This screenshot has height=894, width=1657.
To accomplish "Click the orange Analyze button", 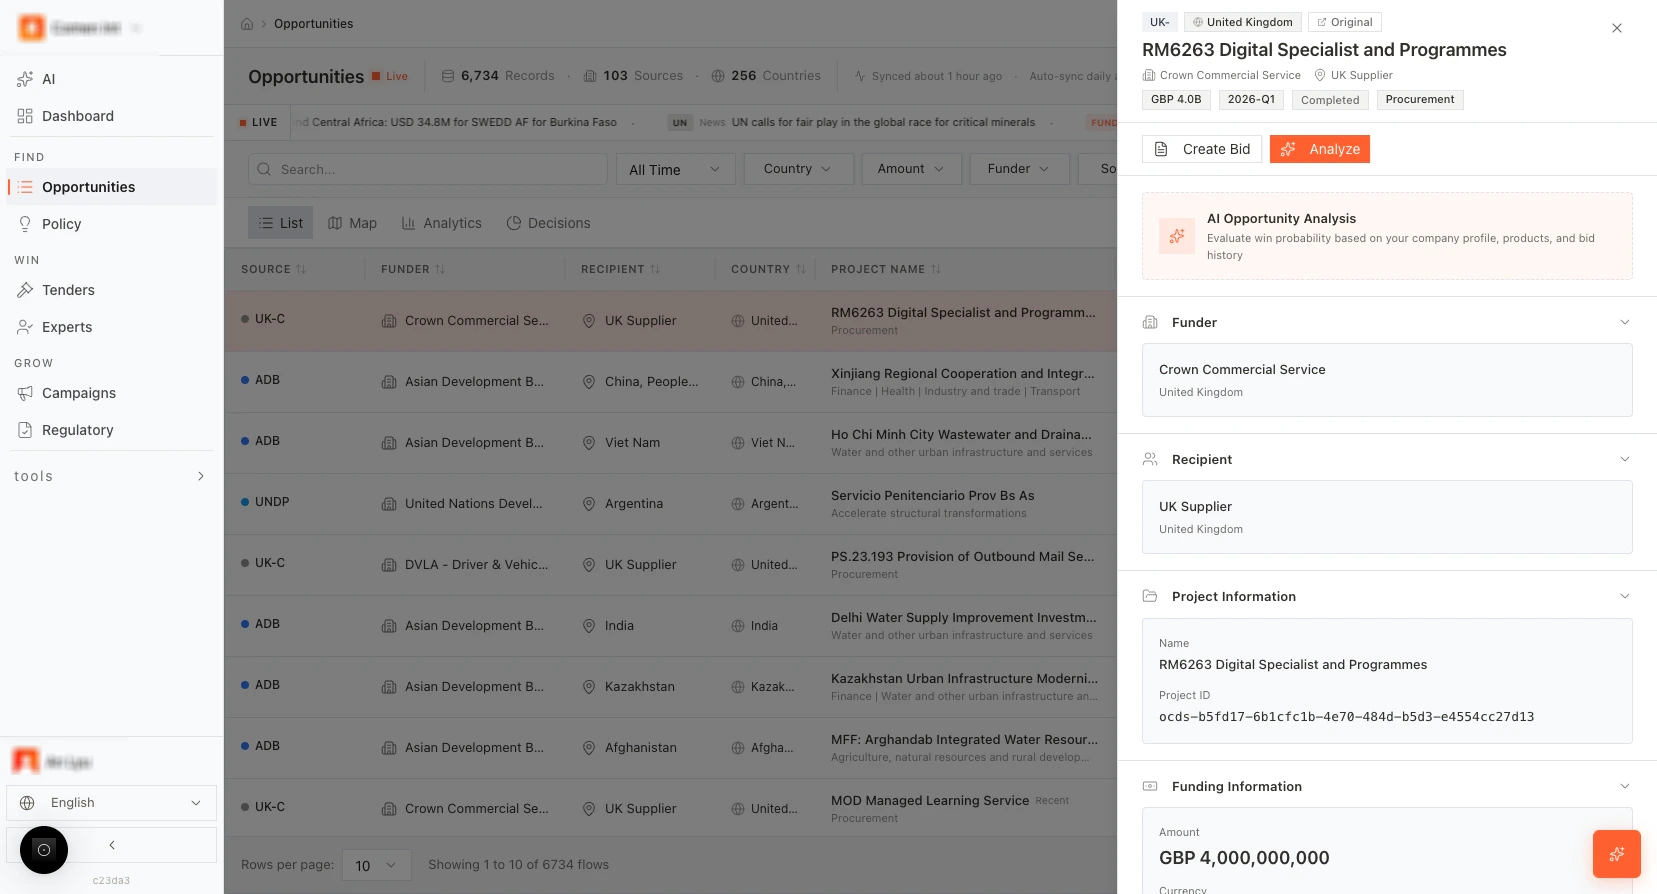I will 1320,149.
